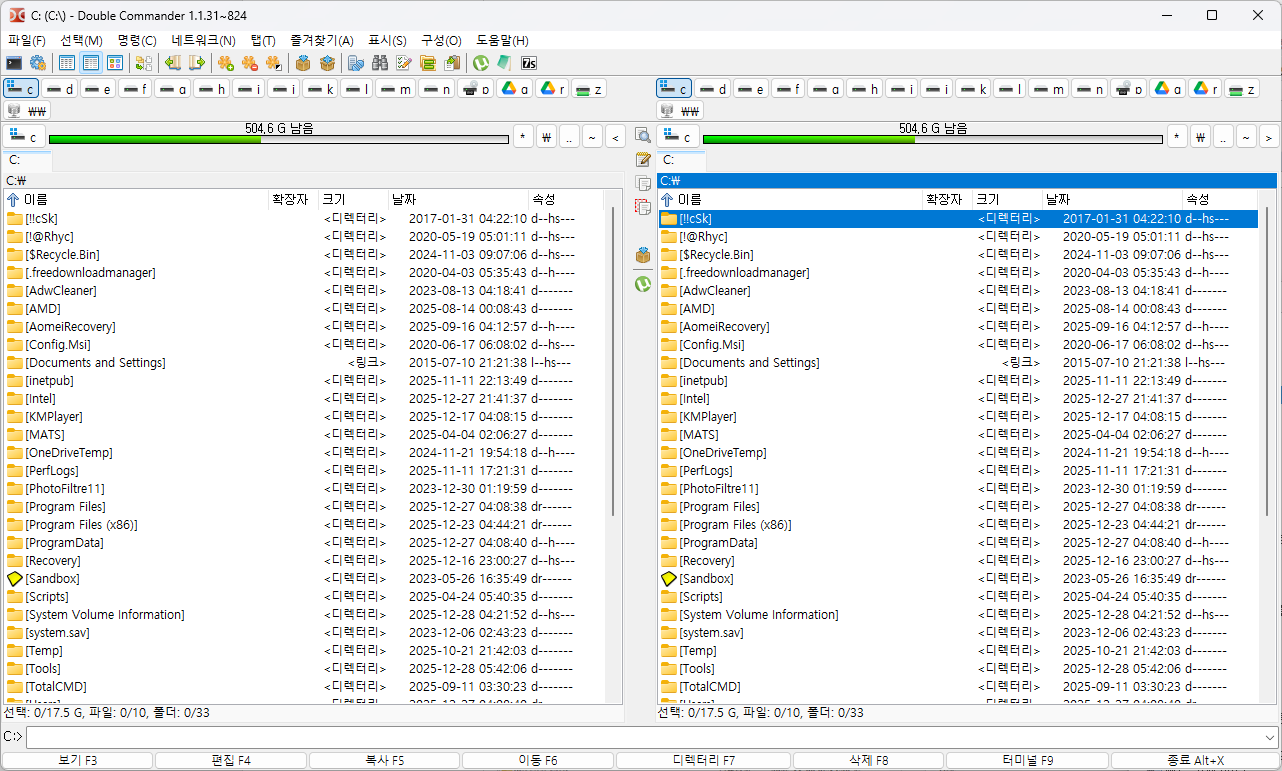
Task: Expand the command line history dropdown
Action: coord(1270,737)
